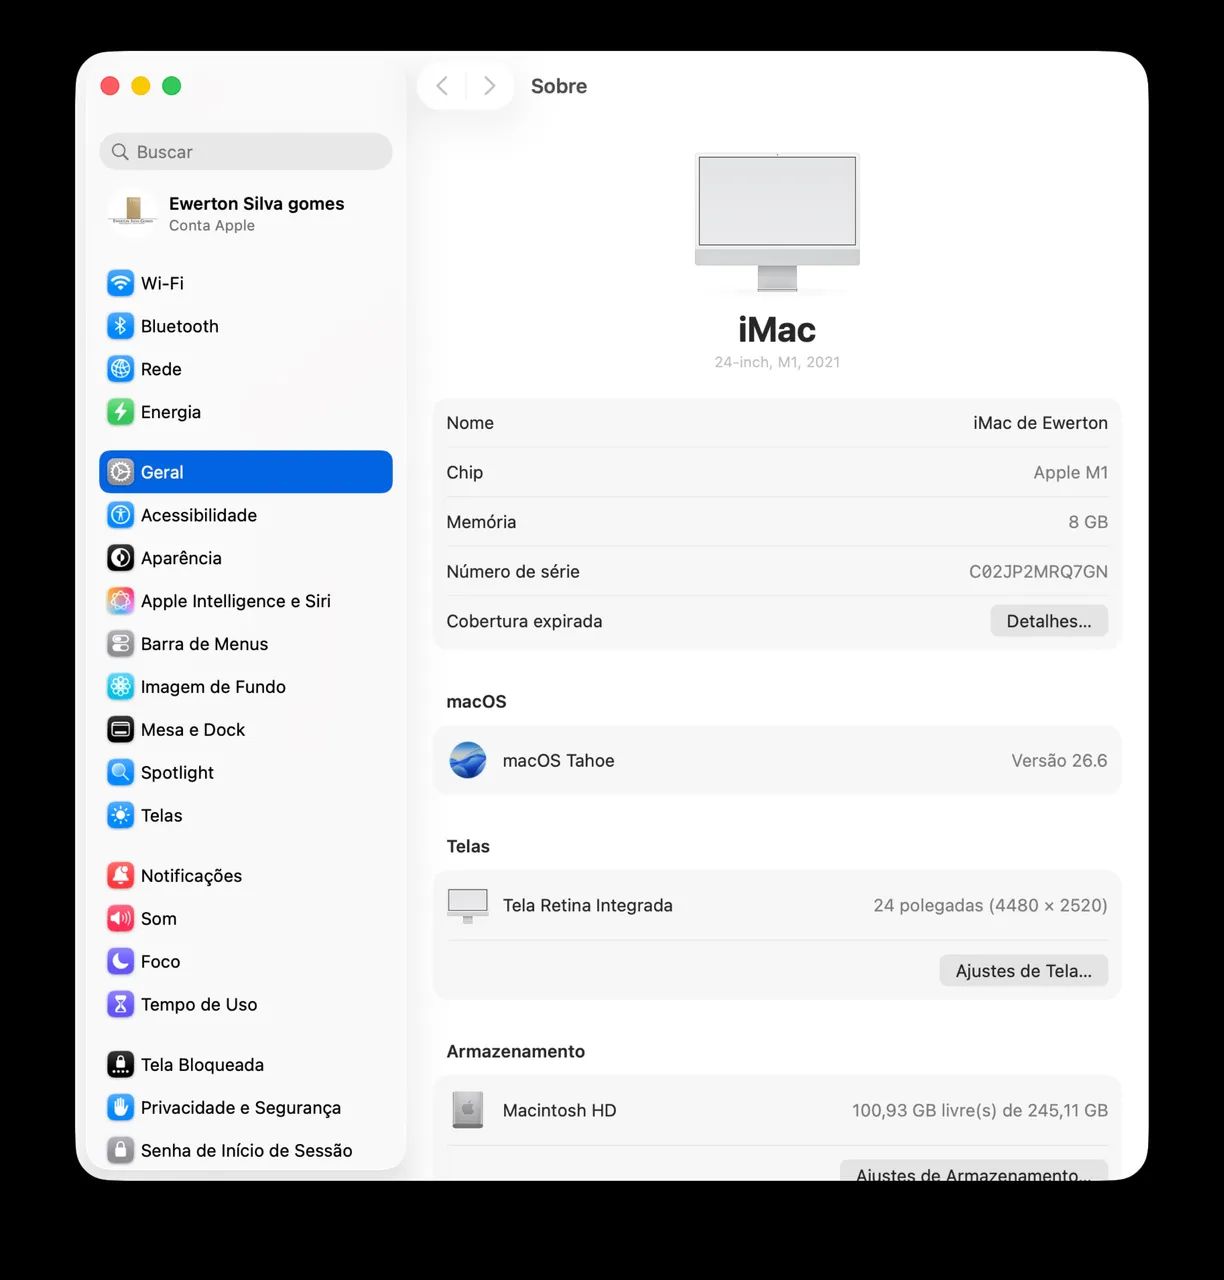
Task: Click 100,93 GB livre(s) de 245,11 GB
Action: 980,1110
